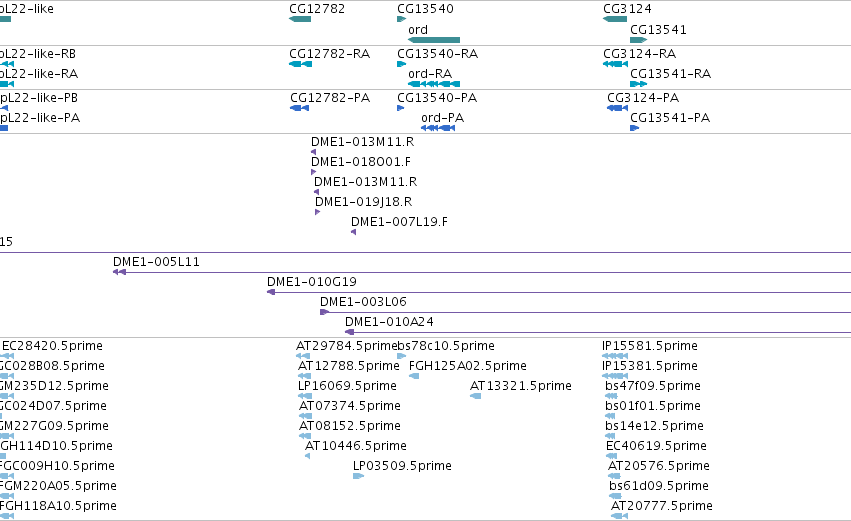
Task: Click the DME1-013M11.R top marker label
Action: (363, 142)
